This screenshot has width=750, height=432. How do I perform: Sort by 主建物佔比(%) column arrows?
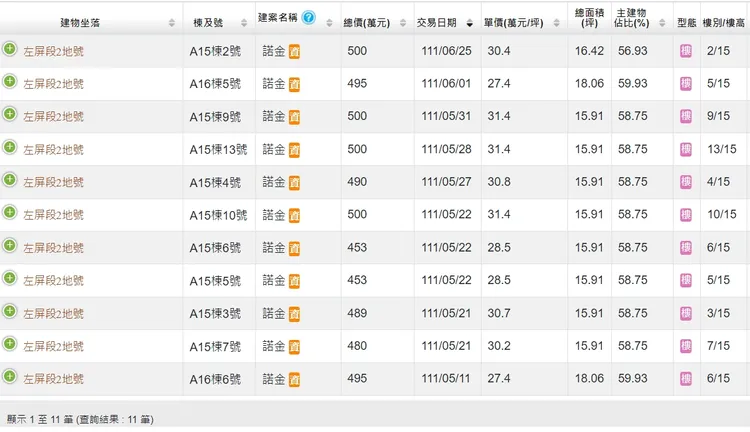[x=662, y=23]
